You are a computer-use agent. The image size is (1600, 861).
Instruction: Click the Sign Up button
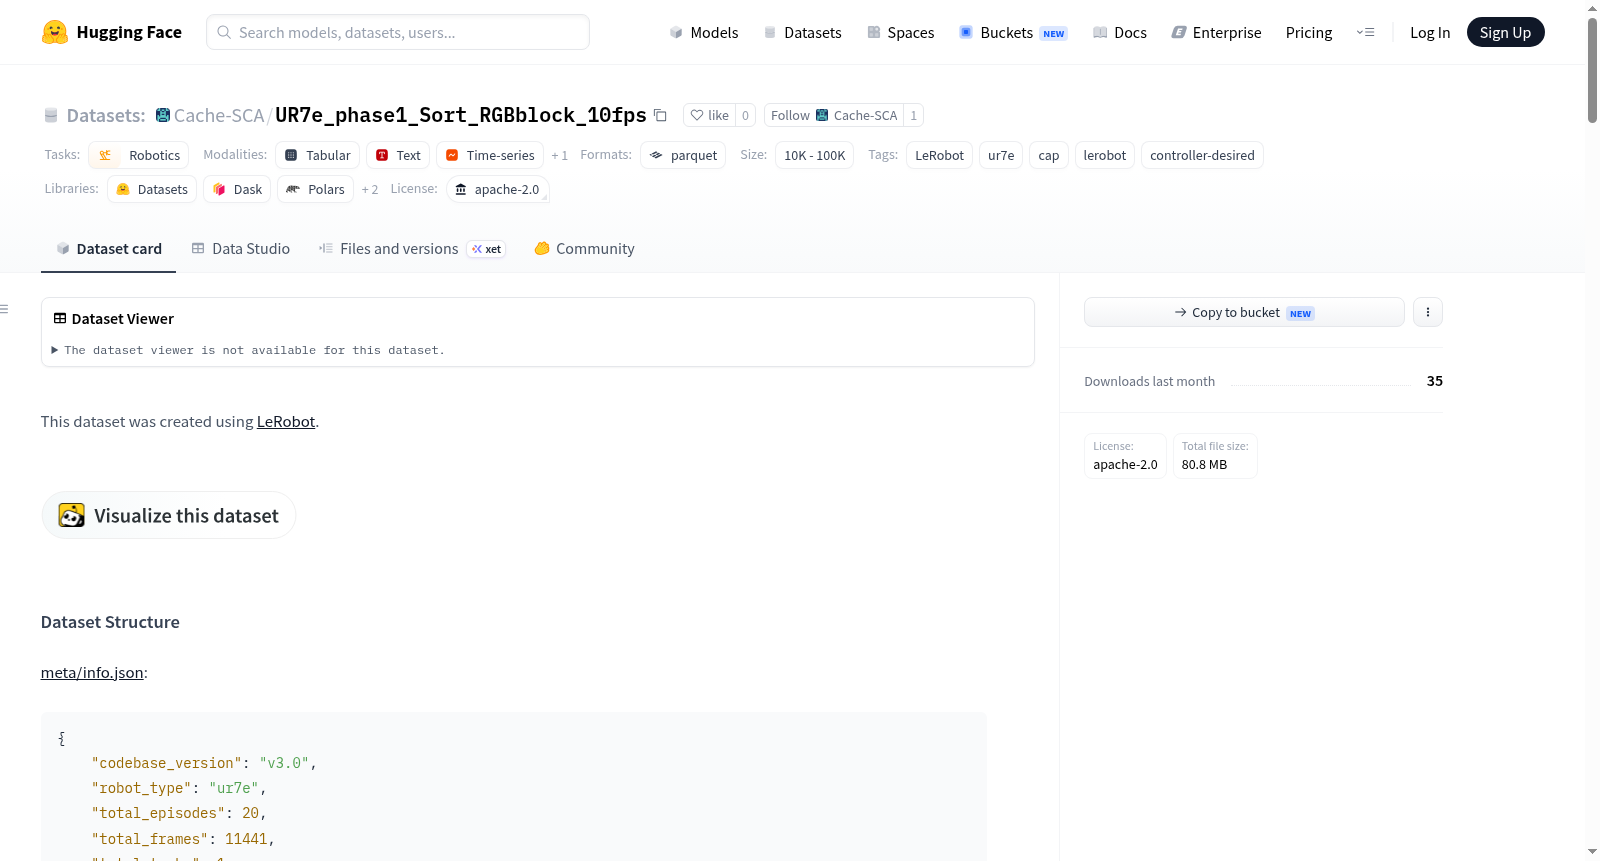point(1505,32)
